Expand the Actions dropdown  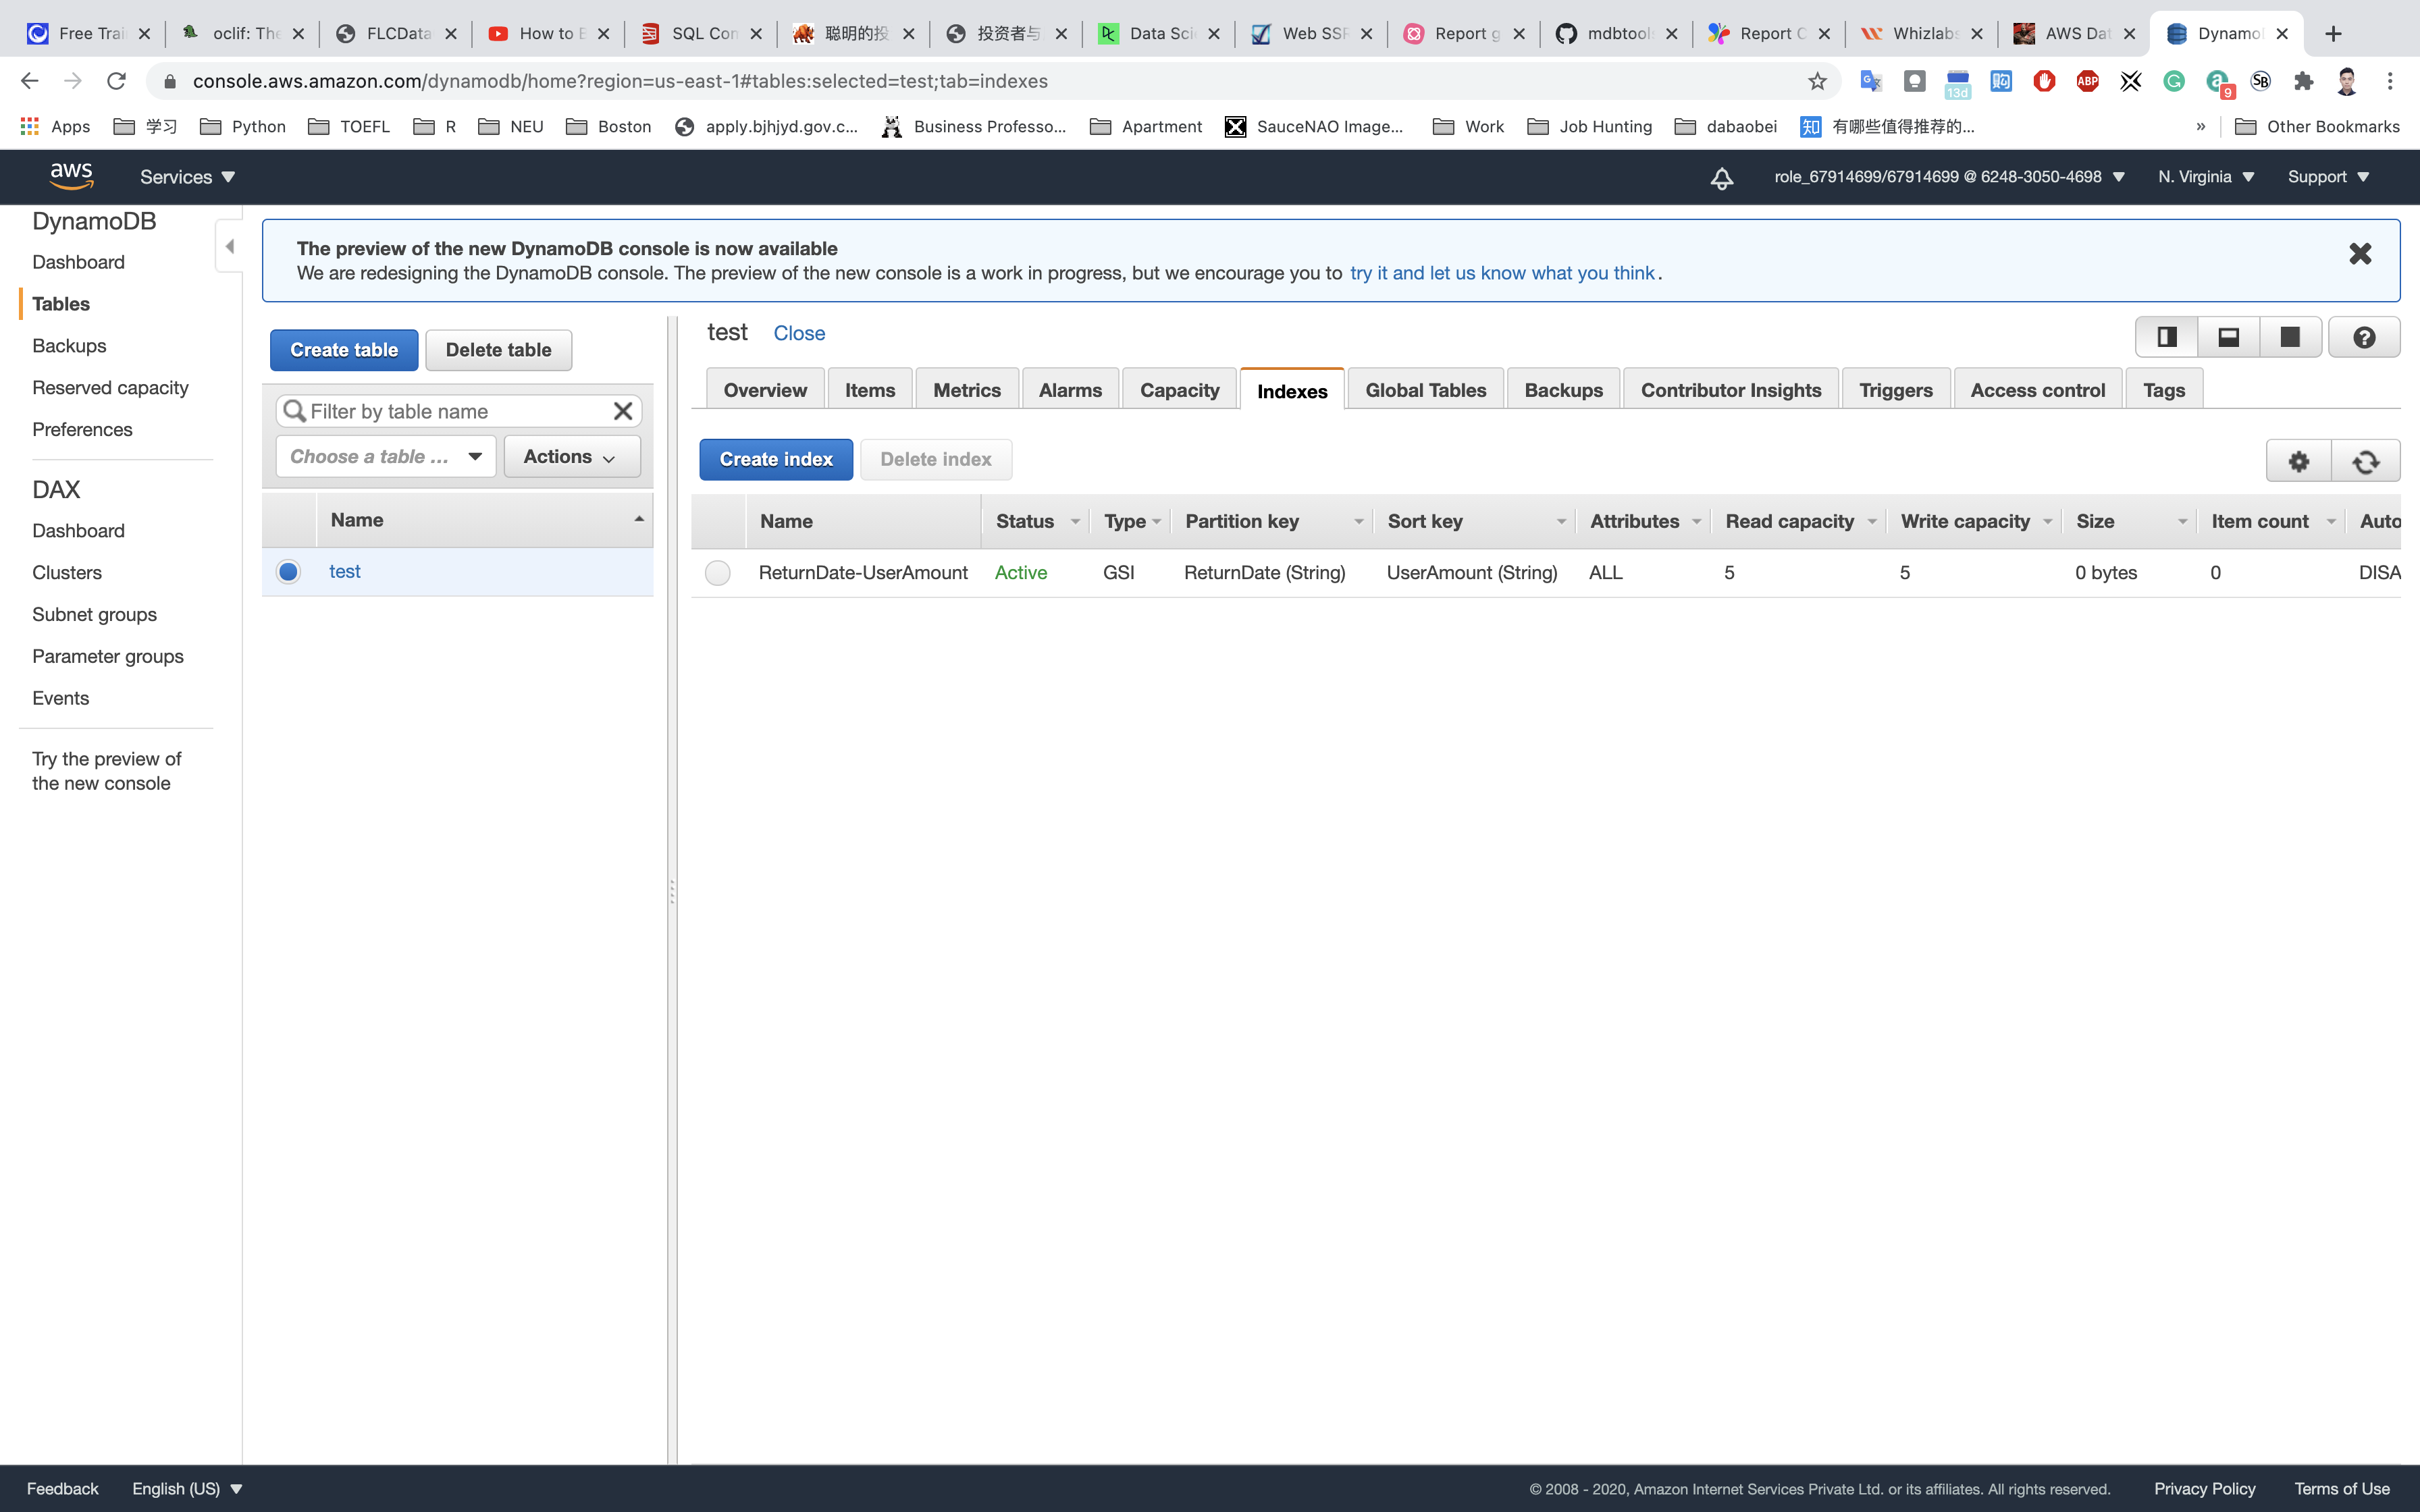click(x=571, y=457)
